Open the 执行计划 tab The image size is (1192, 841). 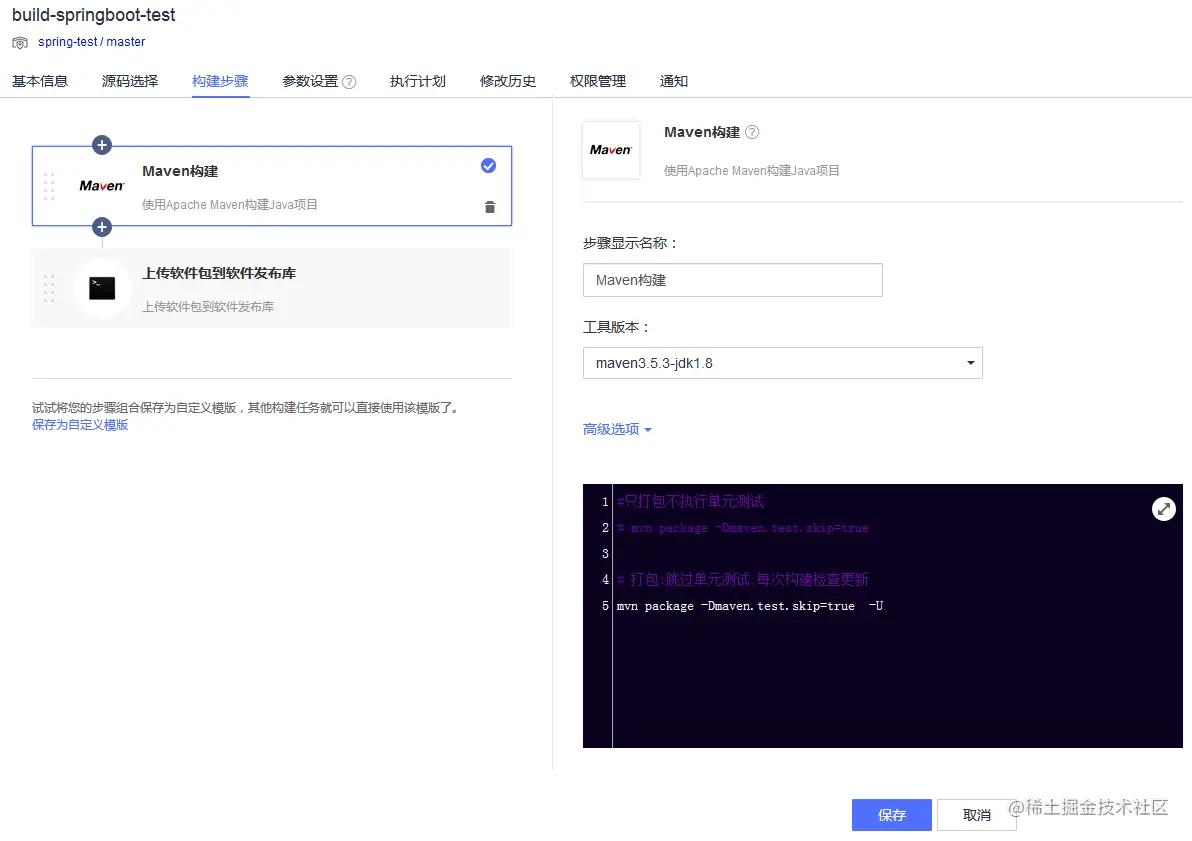coord(417,81)
